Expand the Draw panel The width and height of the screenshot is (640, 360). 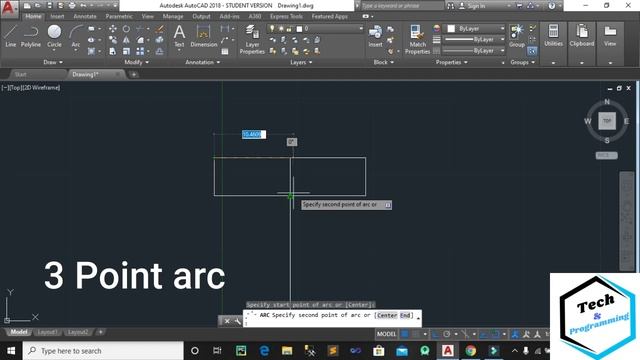[x=53, y=62]
